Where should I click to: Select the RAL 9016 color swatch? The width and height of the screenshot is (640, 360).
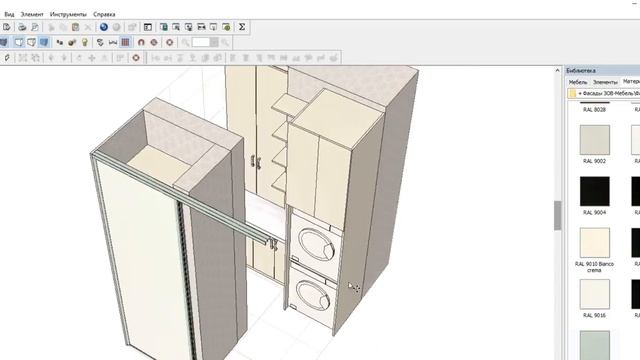pyautogui.click(x=594, y=294)
